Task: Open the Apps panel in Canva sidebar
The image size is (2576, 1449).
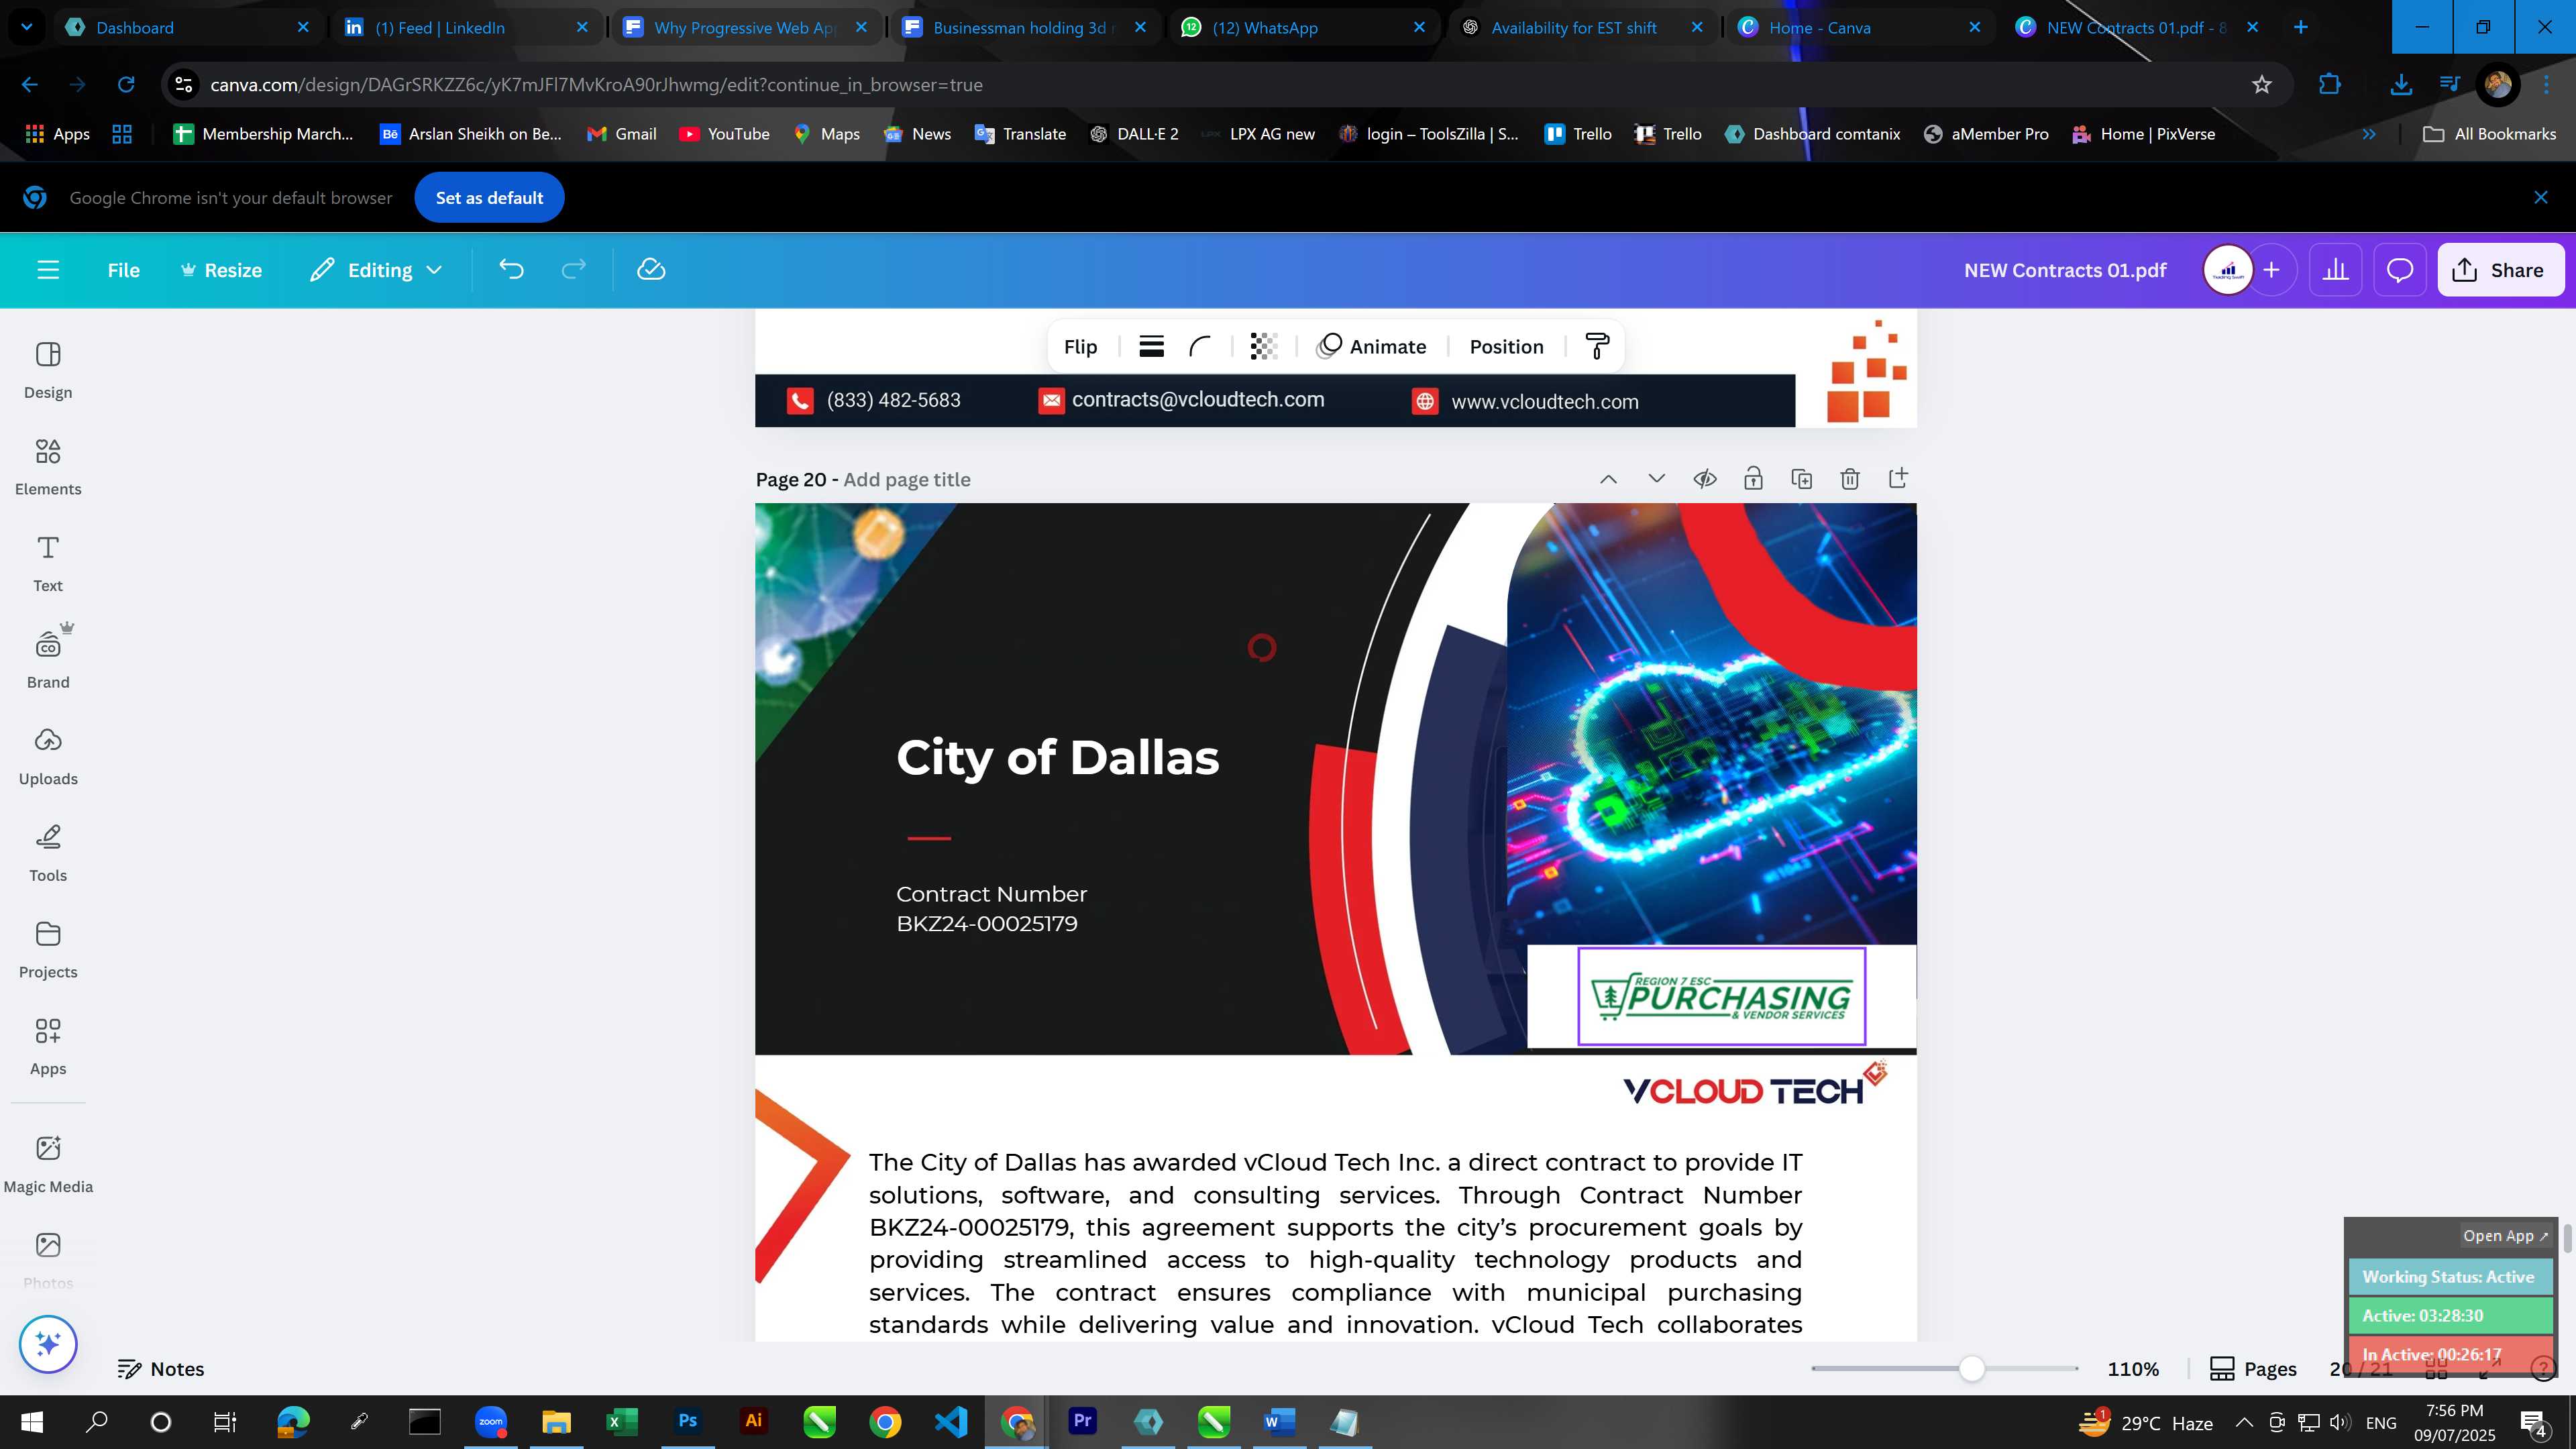Action: click(48, 1047)
